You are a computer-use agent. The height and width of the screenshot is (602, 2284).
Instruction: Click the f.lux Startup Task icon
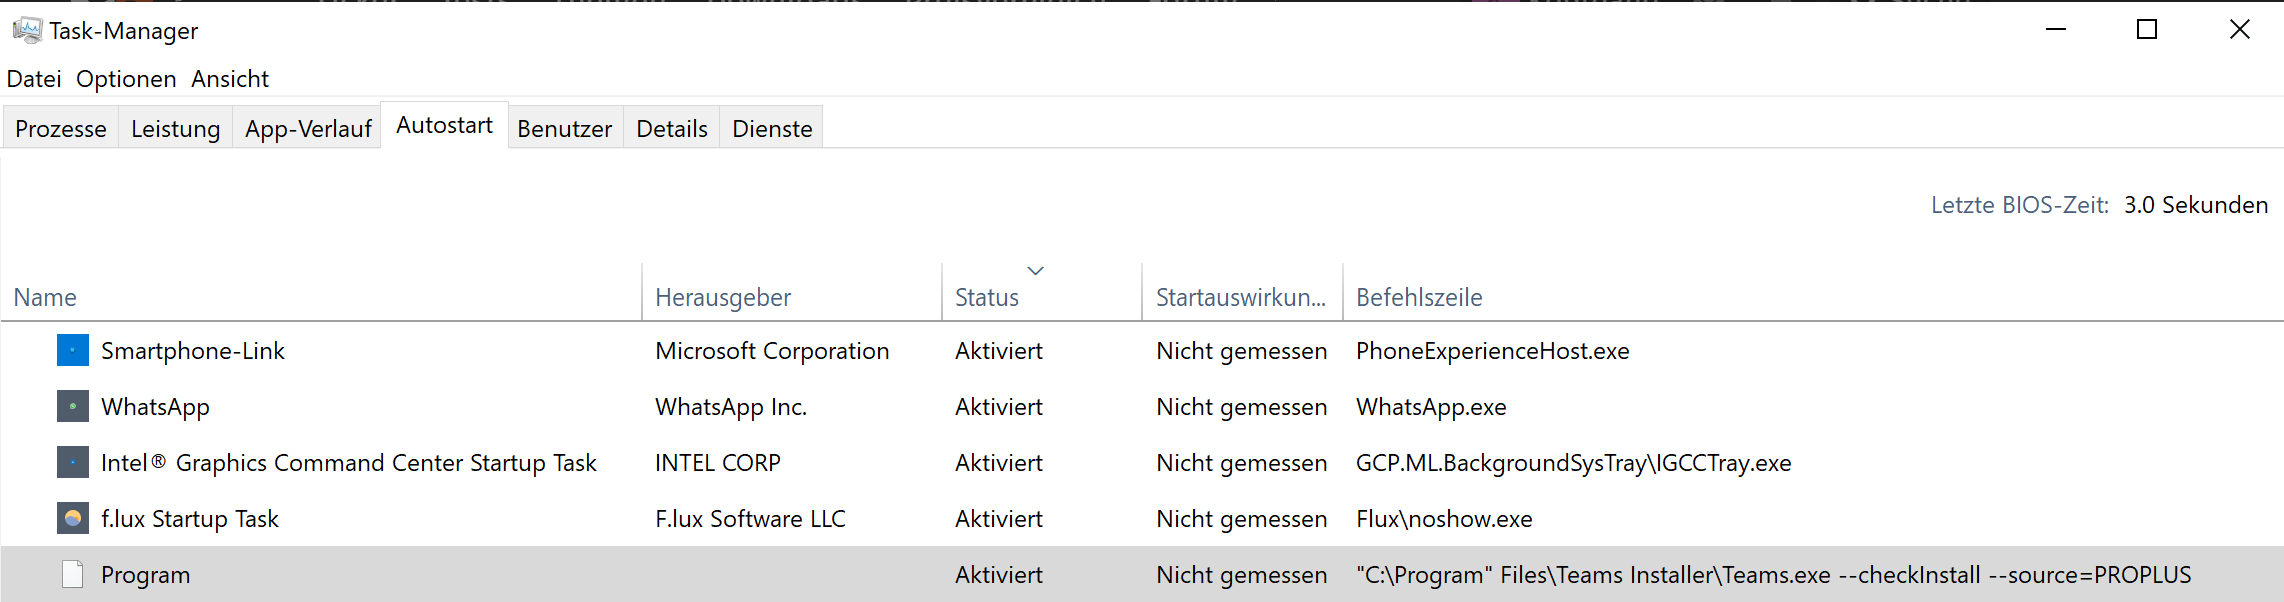73,519
